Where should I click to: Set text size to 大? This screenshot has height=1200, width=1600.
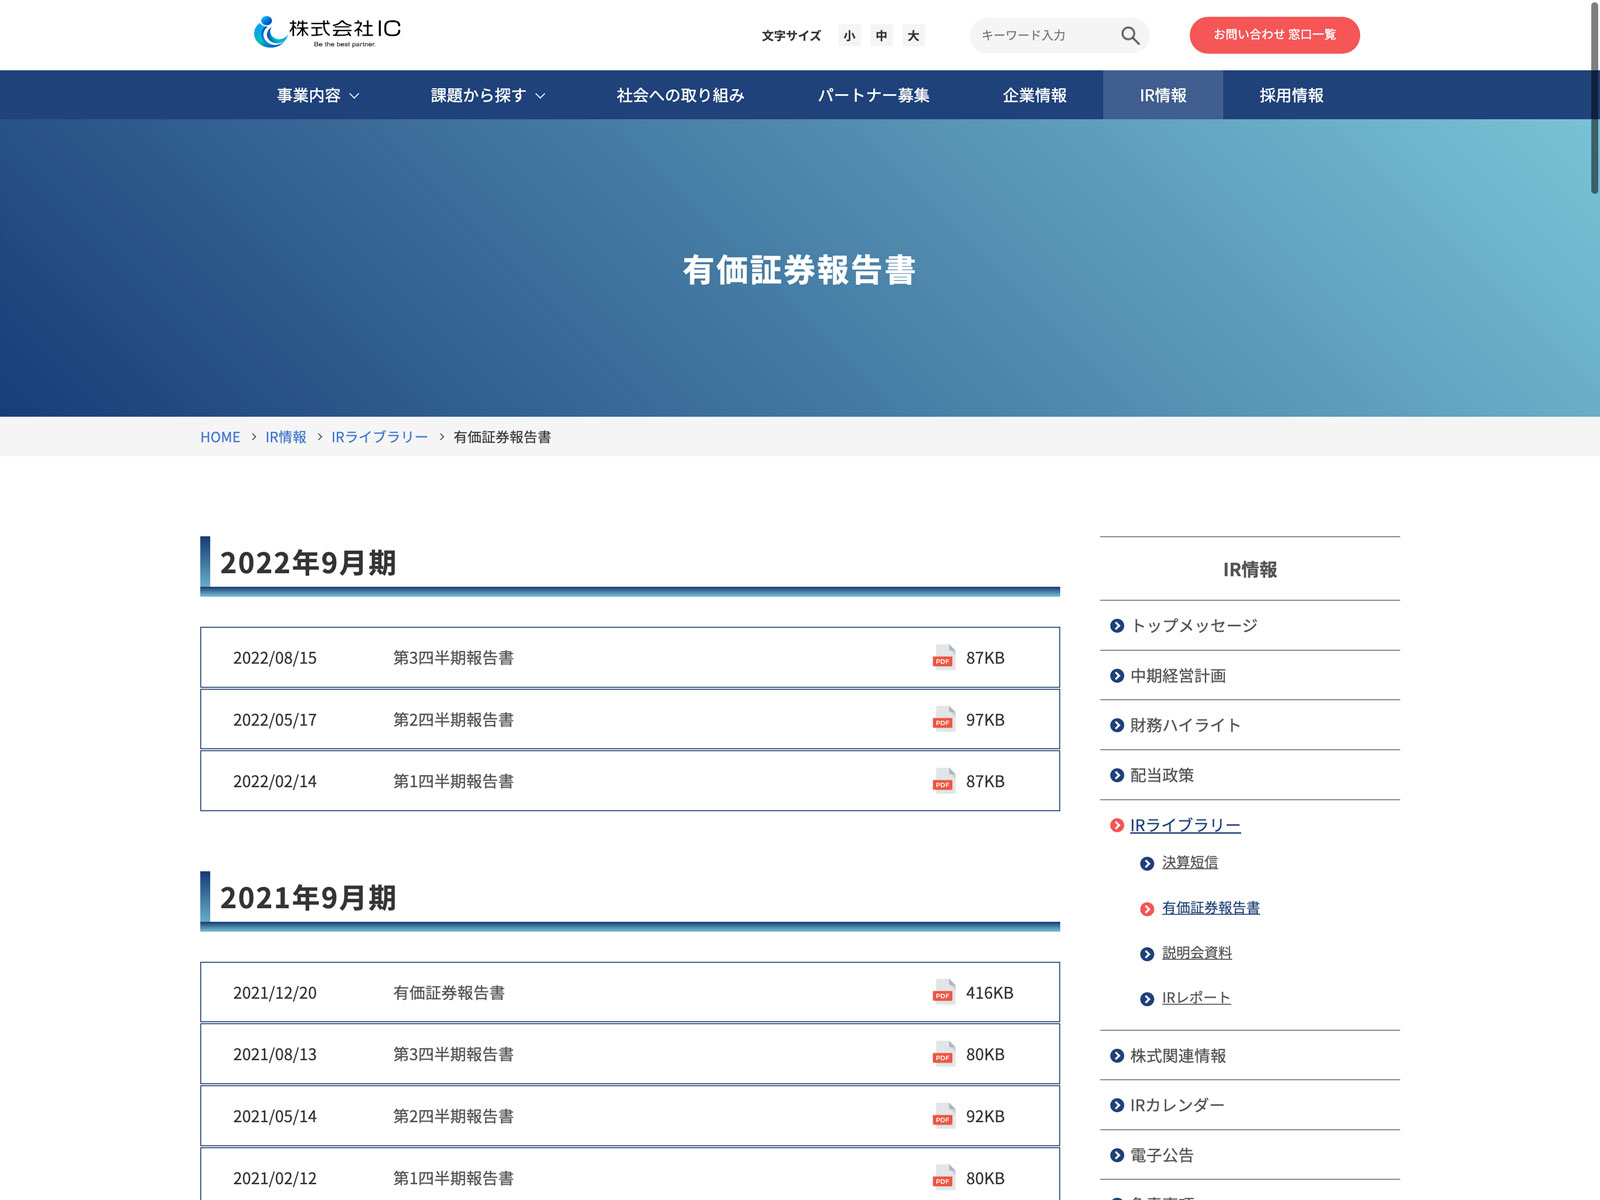coord(913,36)
